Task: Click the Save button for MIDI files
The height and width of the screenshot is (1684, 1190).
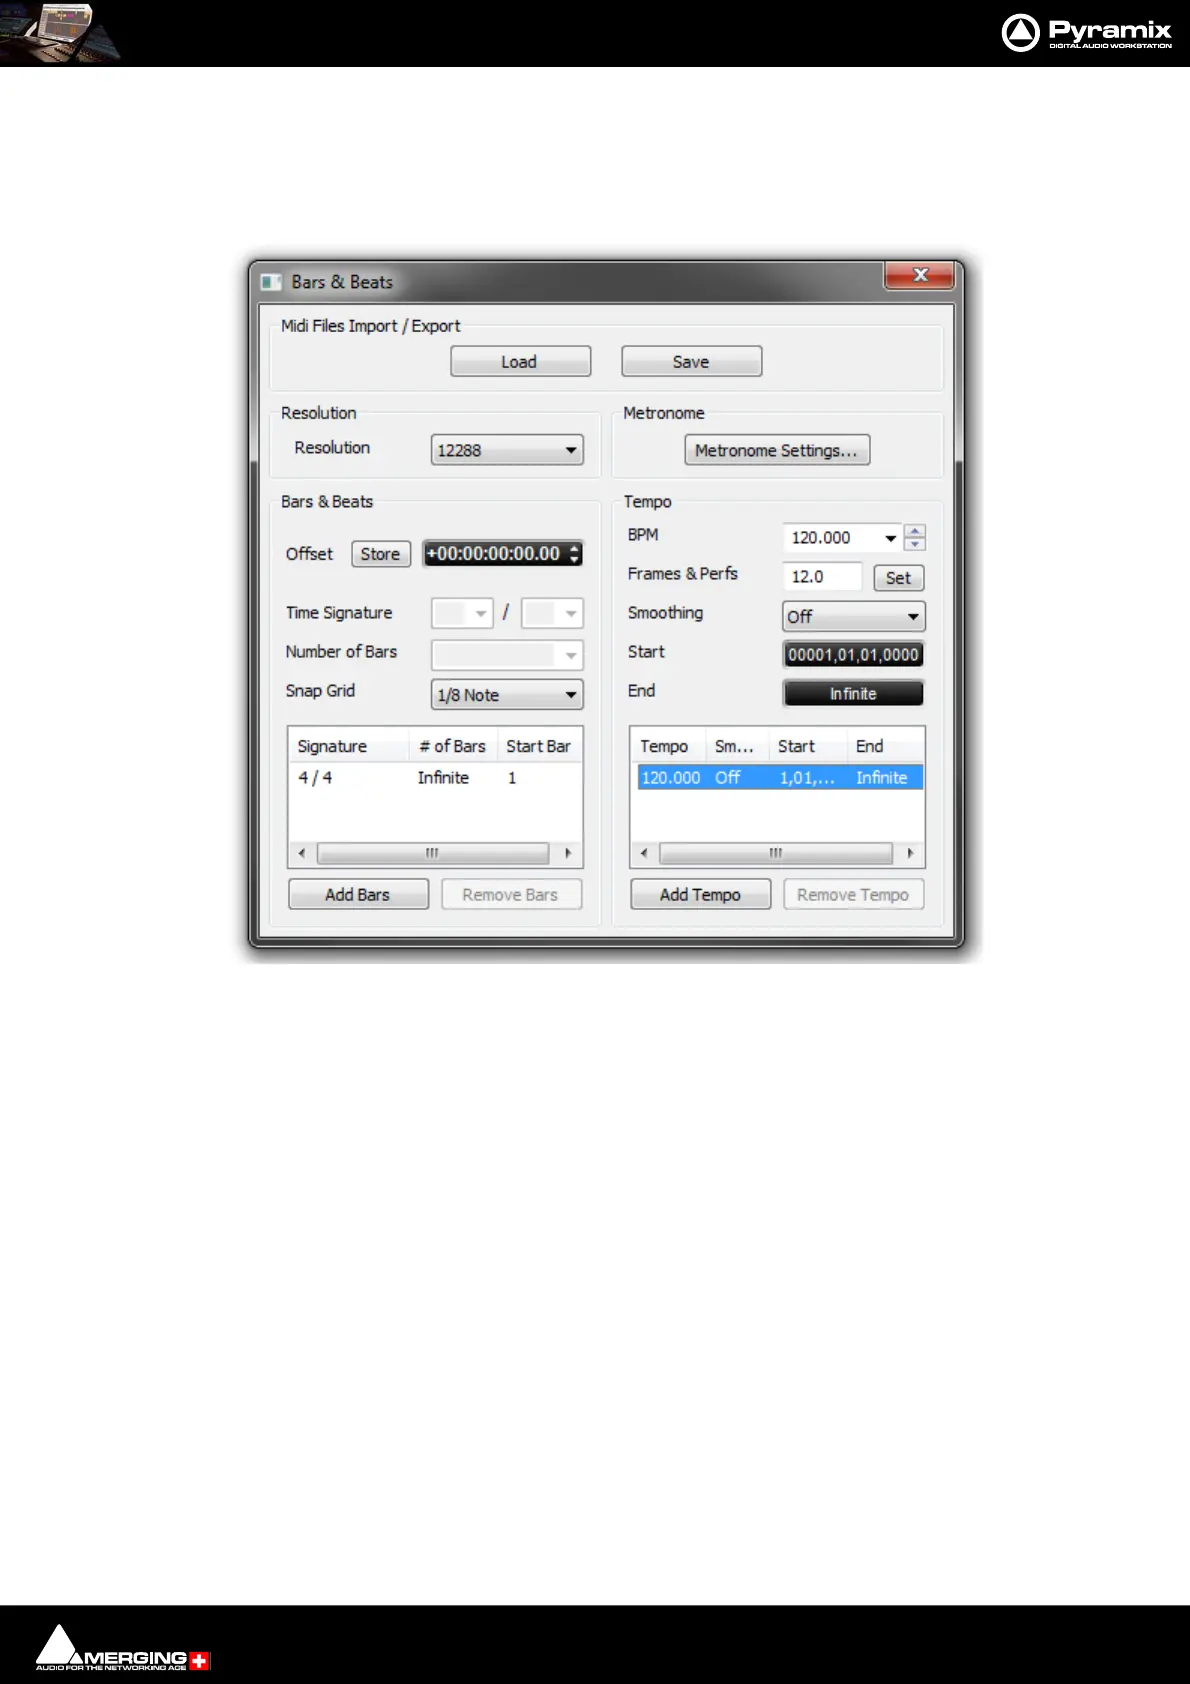Action: (x=691, y=361)
